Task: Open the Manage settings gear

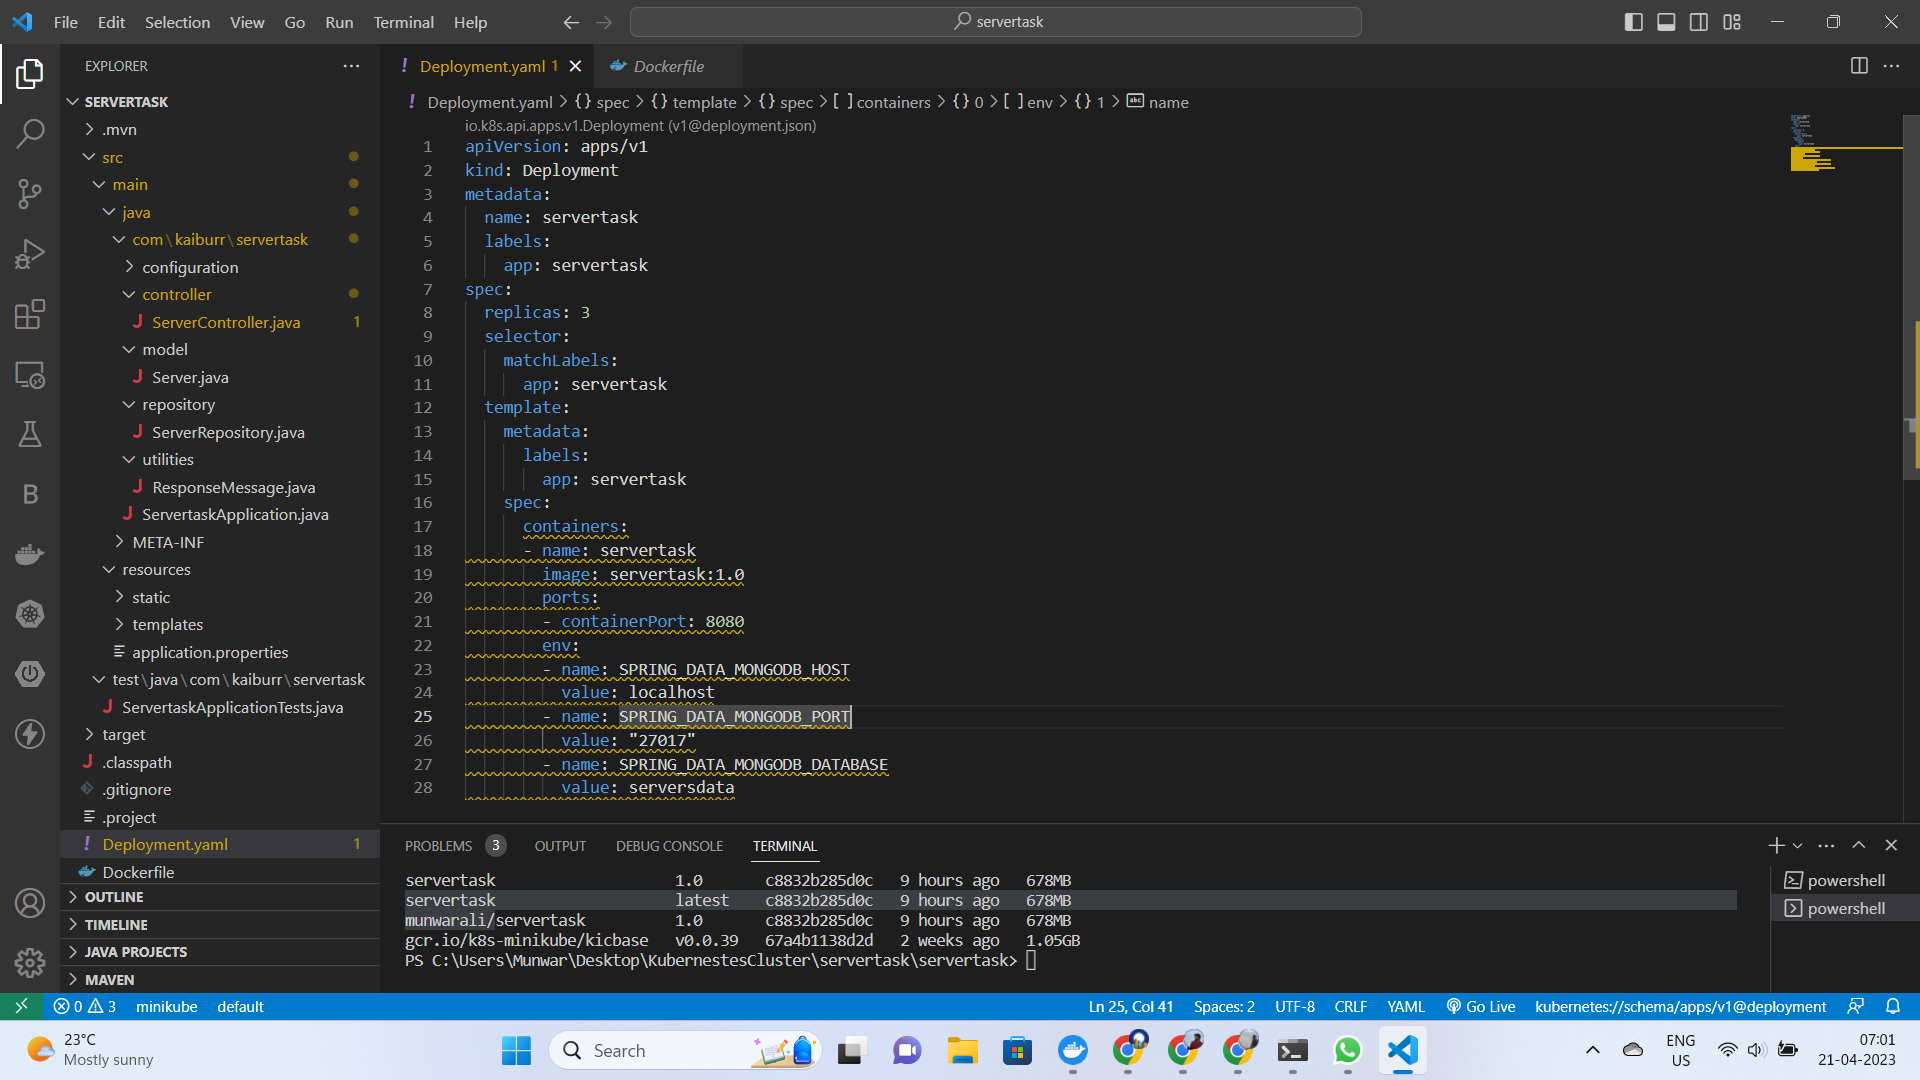Action: (x=31, y=962)
